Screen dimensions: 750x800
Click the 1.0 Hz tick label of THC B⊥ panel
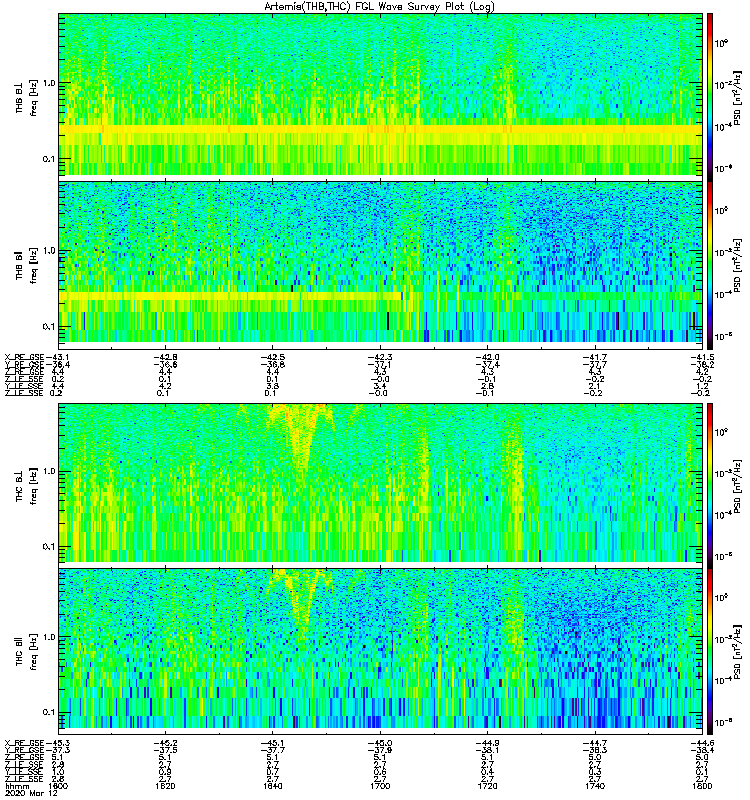click(49, 471)
